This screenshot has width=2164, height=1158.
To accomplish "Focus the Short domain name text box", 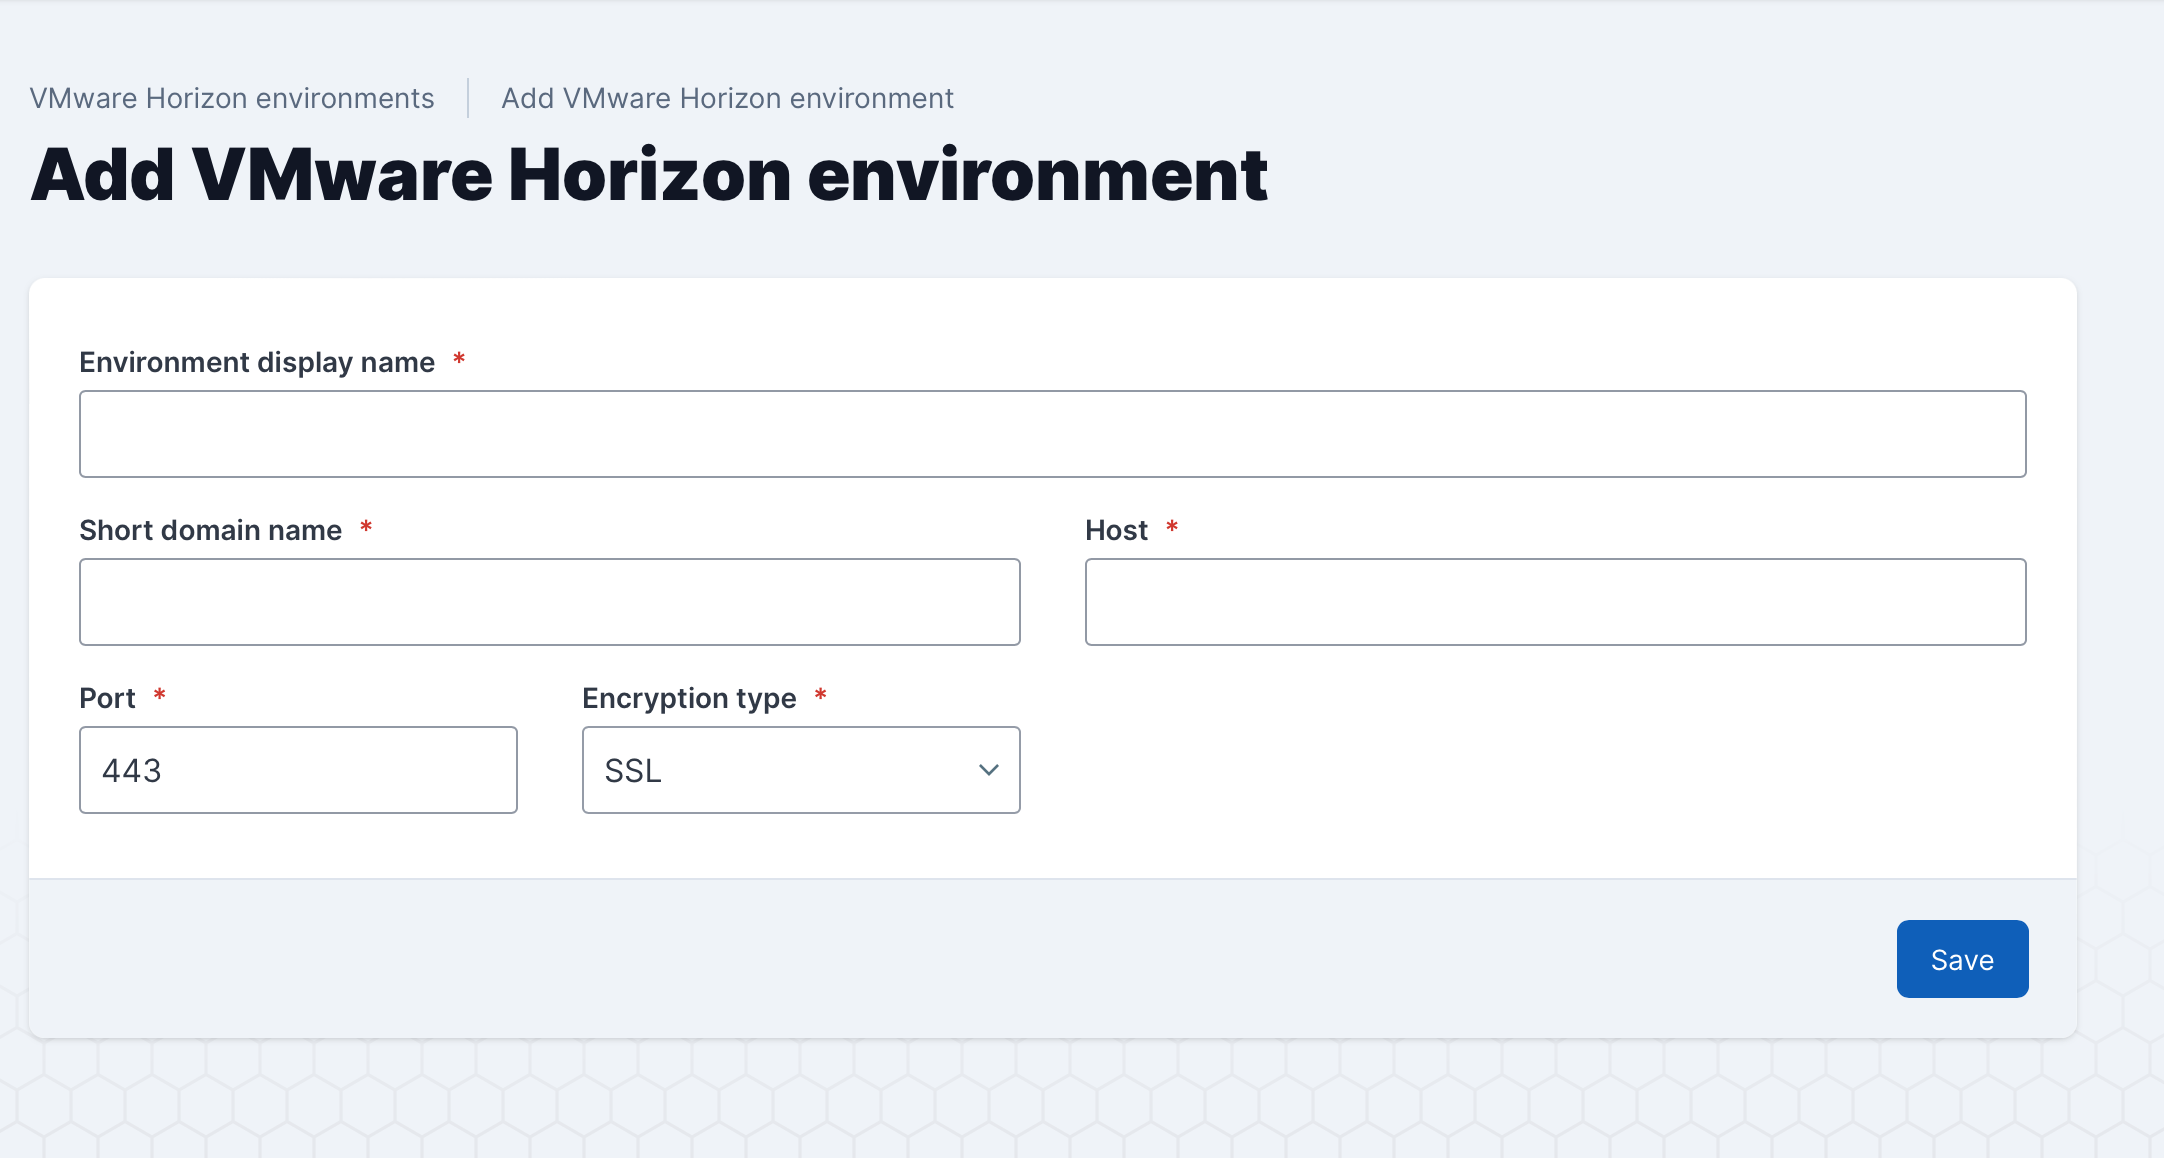I will tap(549, 602).
